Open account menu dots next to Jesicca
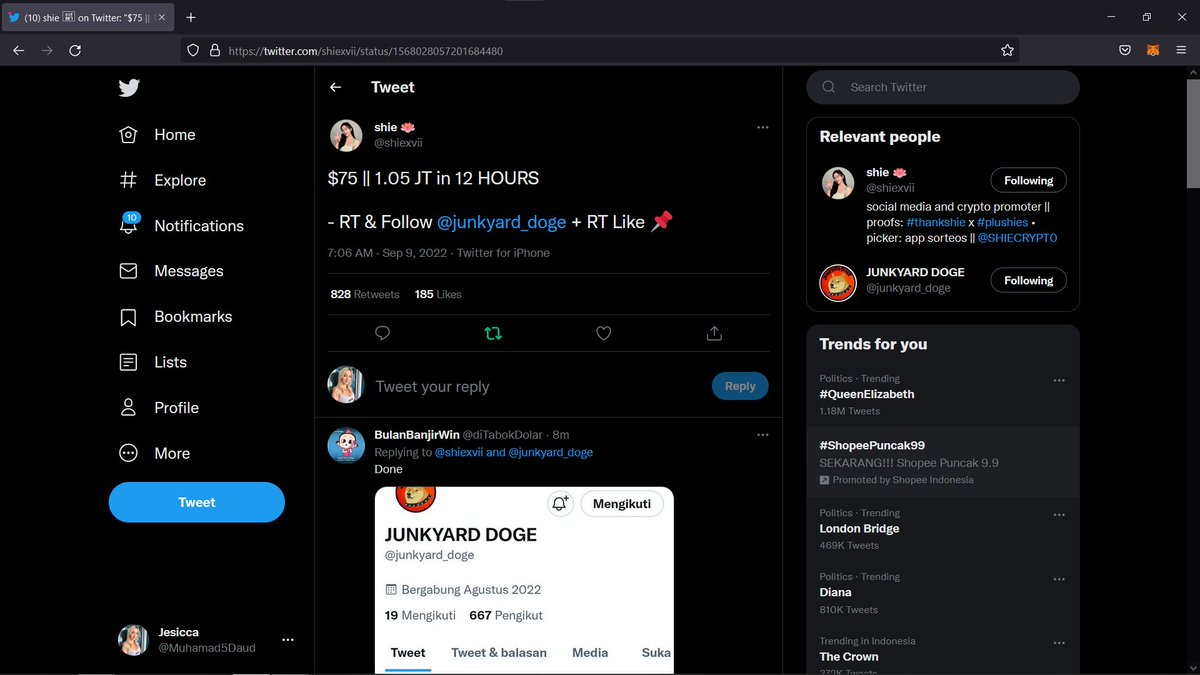The image size is (1200, 675). point(288,640)
